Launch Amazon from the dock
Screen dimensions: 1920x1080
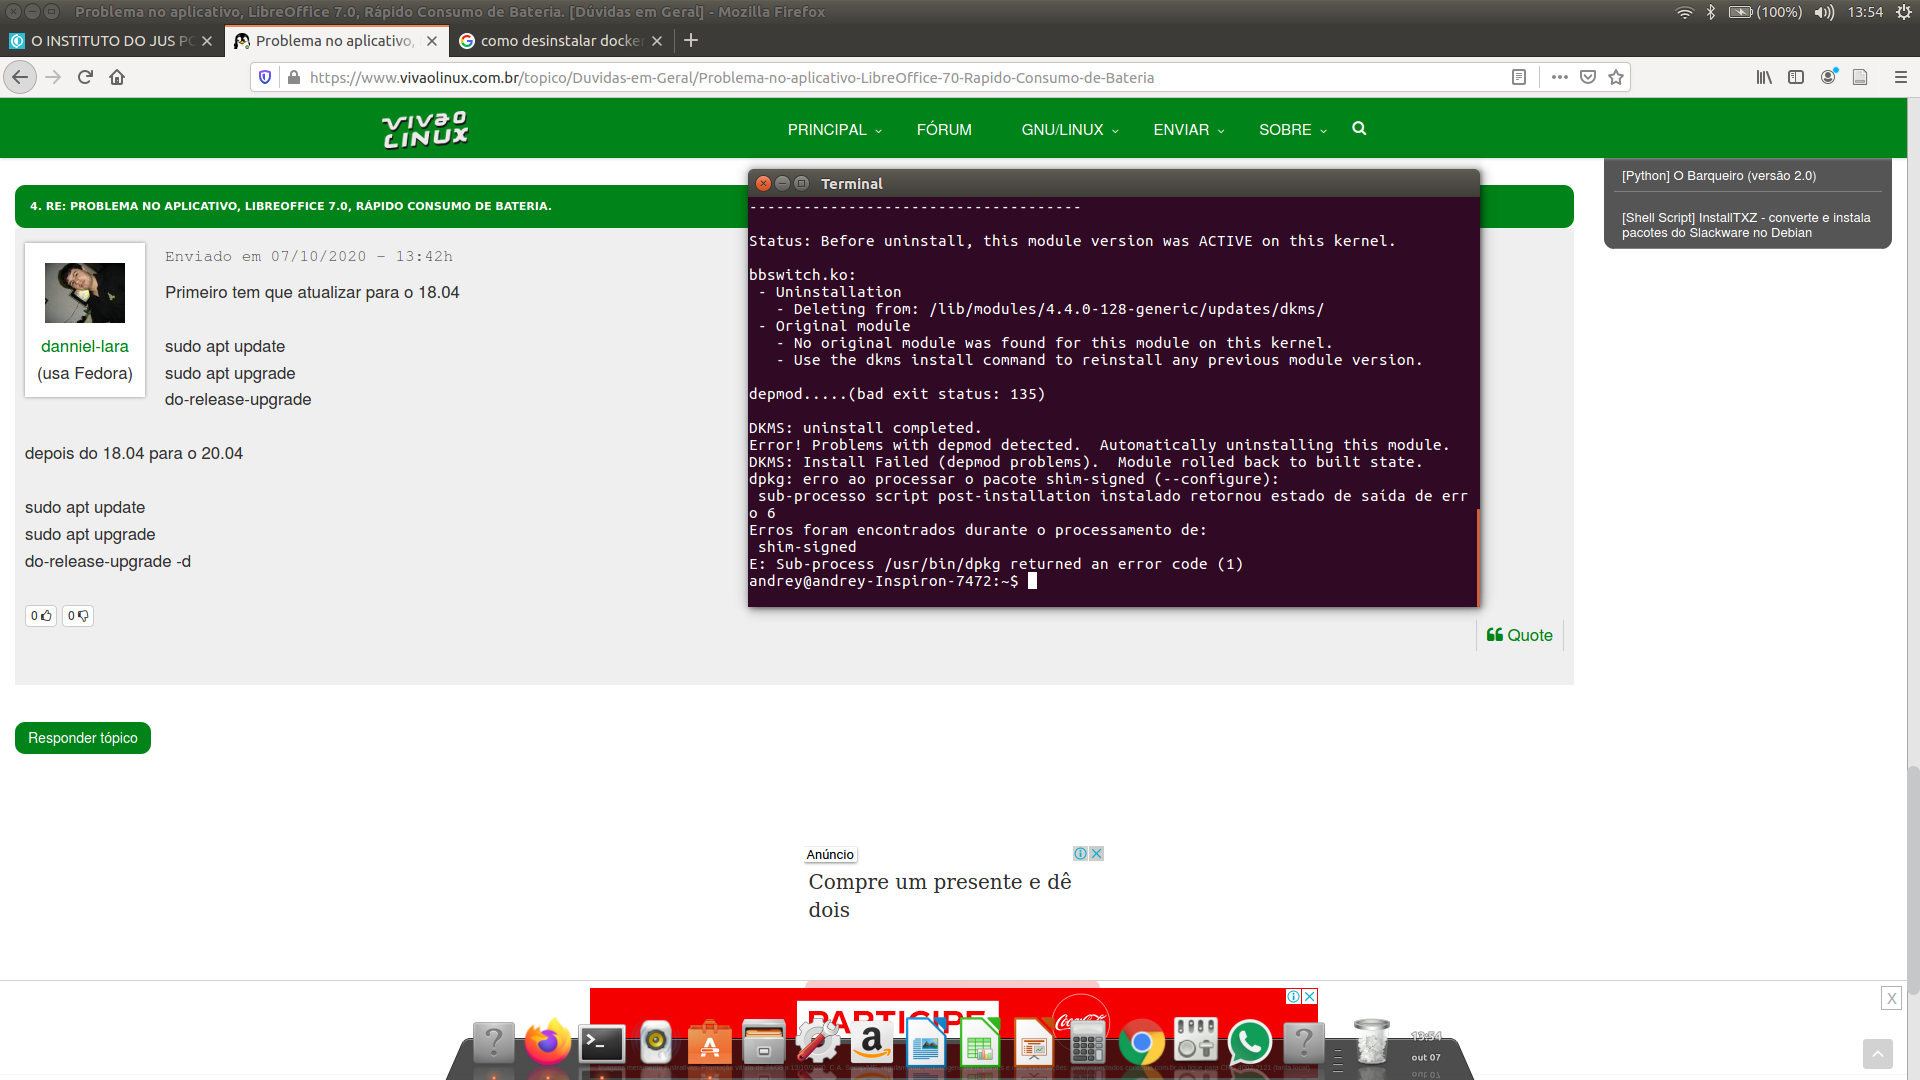pos(872,1043)
